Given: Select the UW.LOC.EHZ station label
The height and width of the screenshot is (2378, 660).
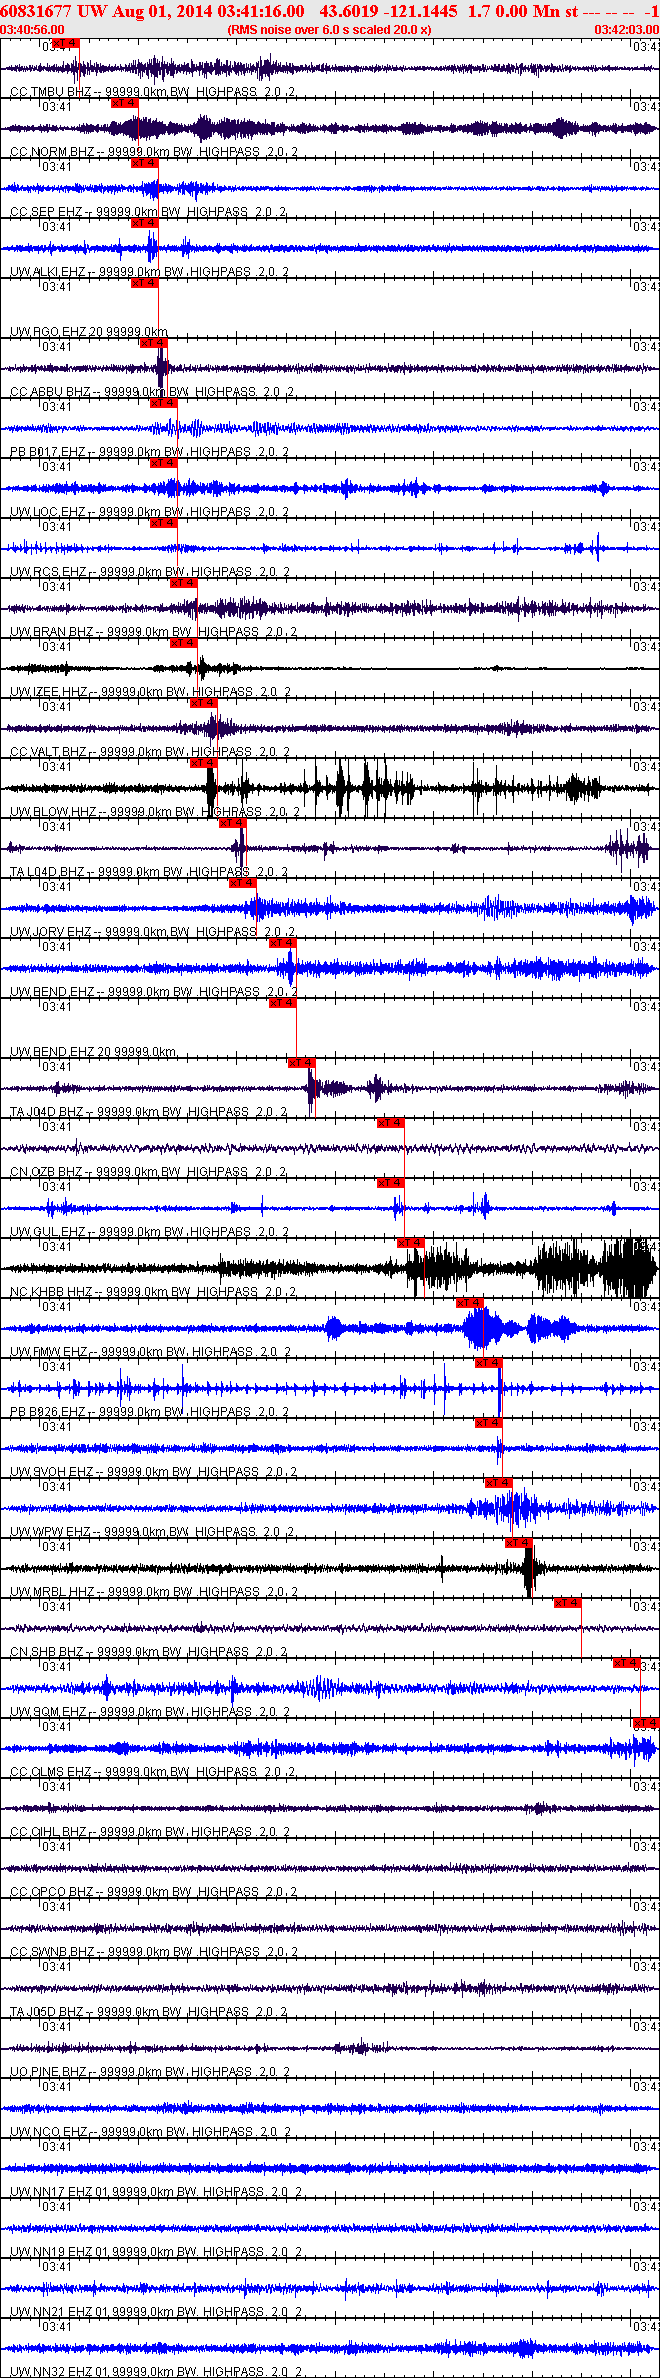Looking at the screenshot, I should 150,512.
